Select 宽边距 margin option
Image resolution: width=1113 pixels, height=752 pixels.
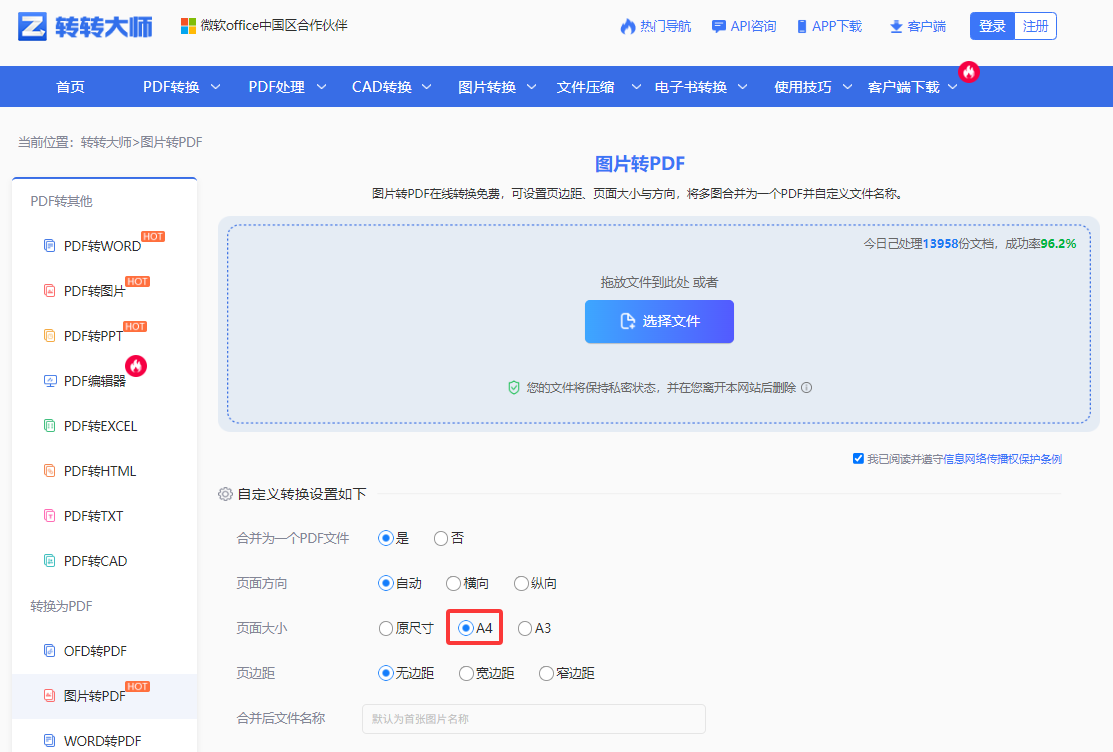point(466,673)
